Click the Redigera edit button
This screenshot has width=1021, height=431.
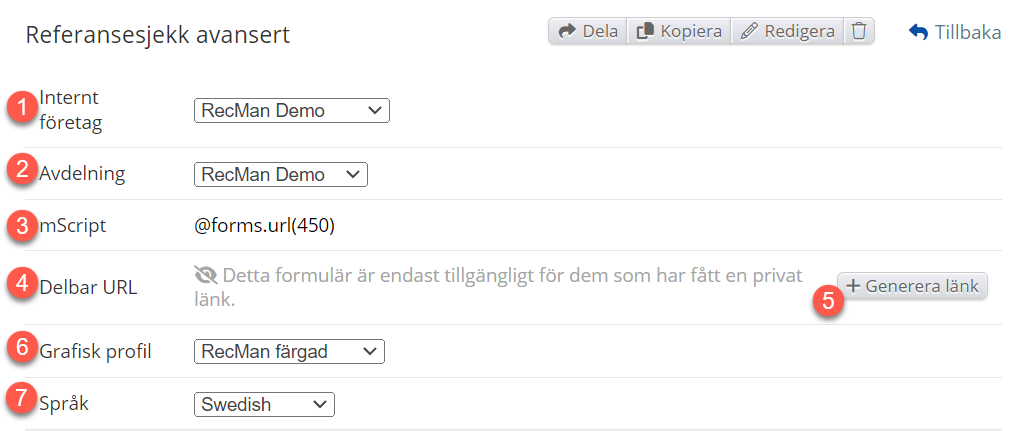(x=787, y=31)
